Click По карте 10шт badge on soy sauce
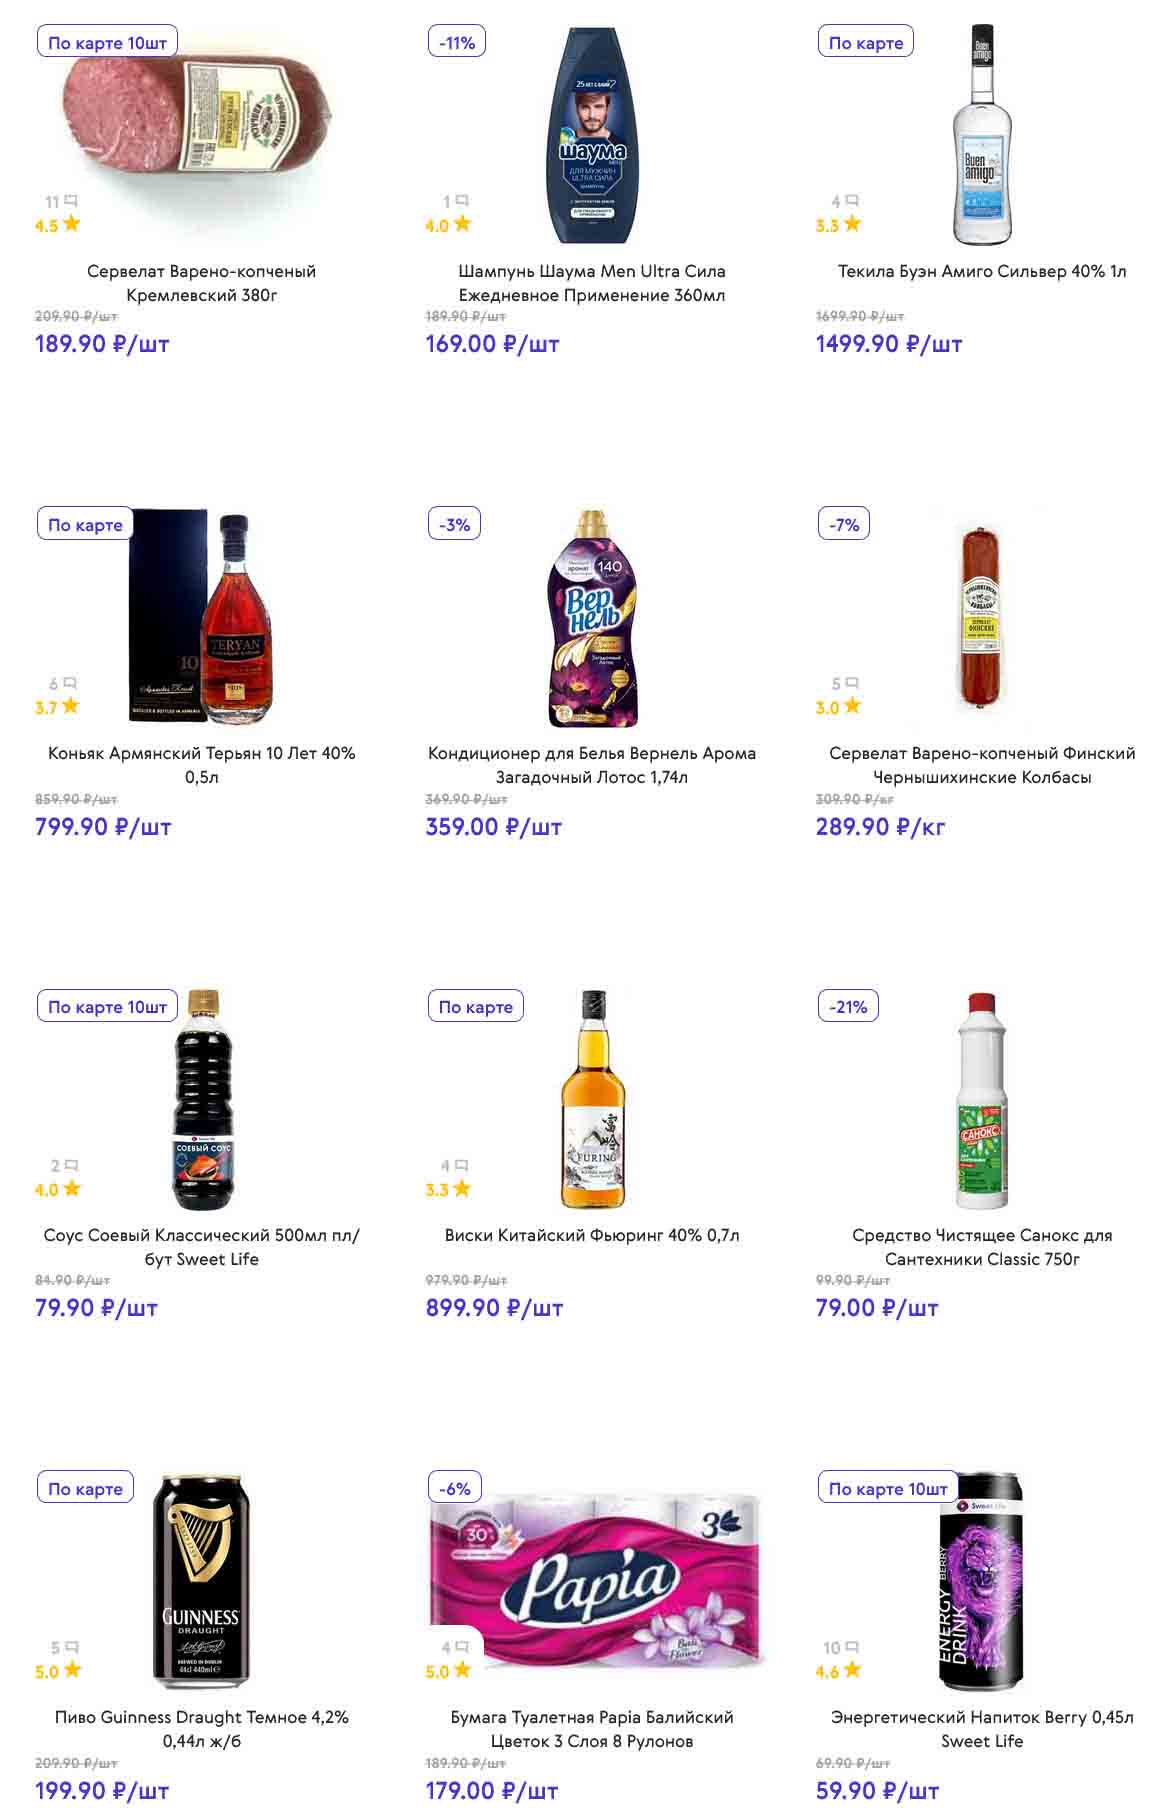The width and height of the screenshot is (1161, 1815). point(107,1007)
